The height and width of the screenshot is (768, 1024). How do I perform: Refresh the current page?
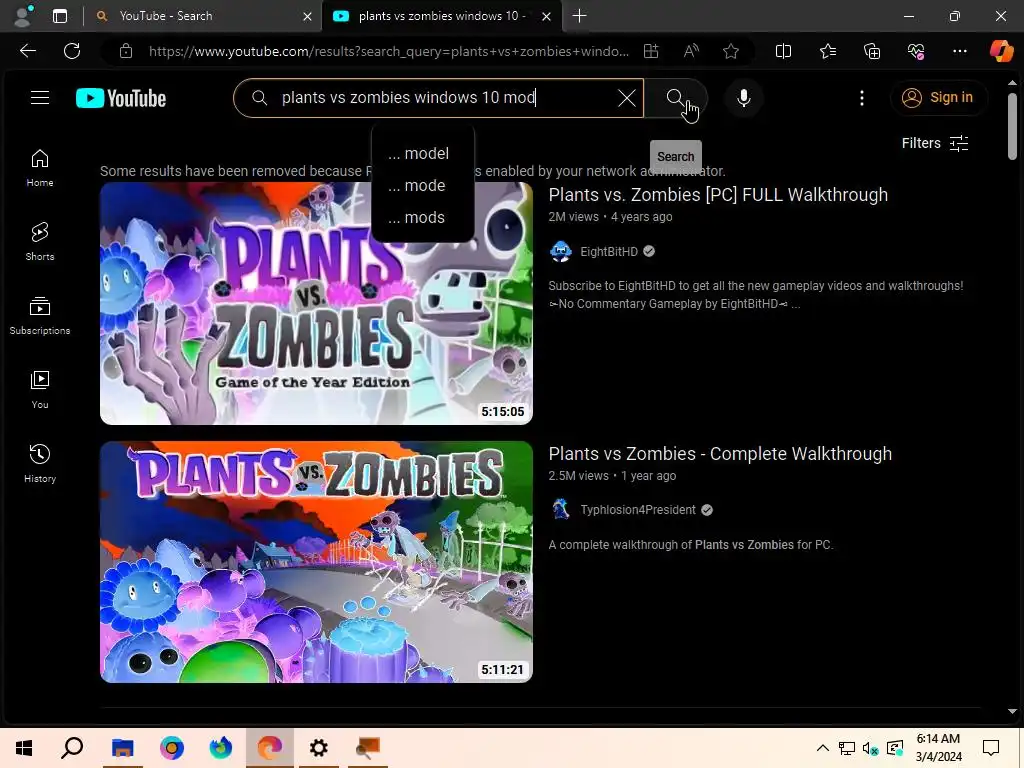click(72, 51)
